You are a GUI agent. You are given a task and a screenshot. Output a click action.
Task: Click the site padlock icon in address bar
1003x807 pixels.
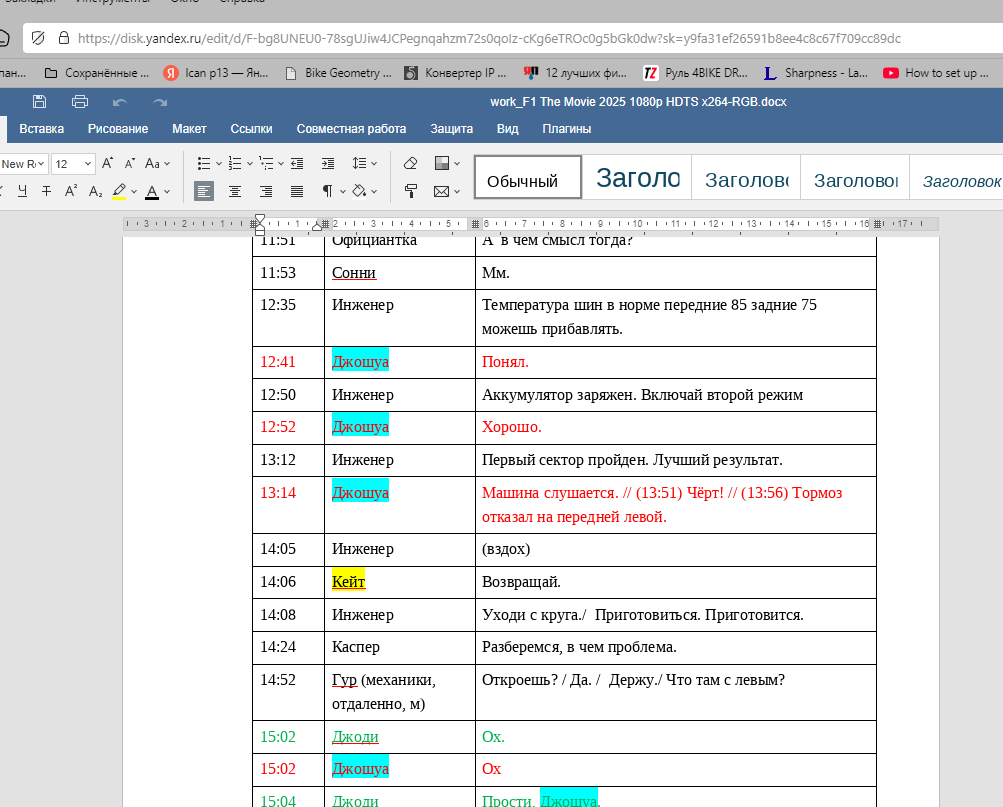coord(63,38)
